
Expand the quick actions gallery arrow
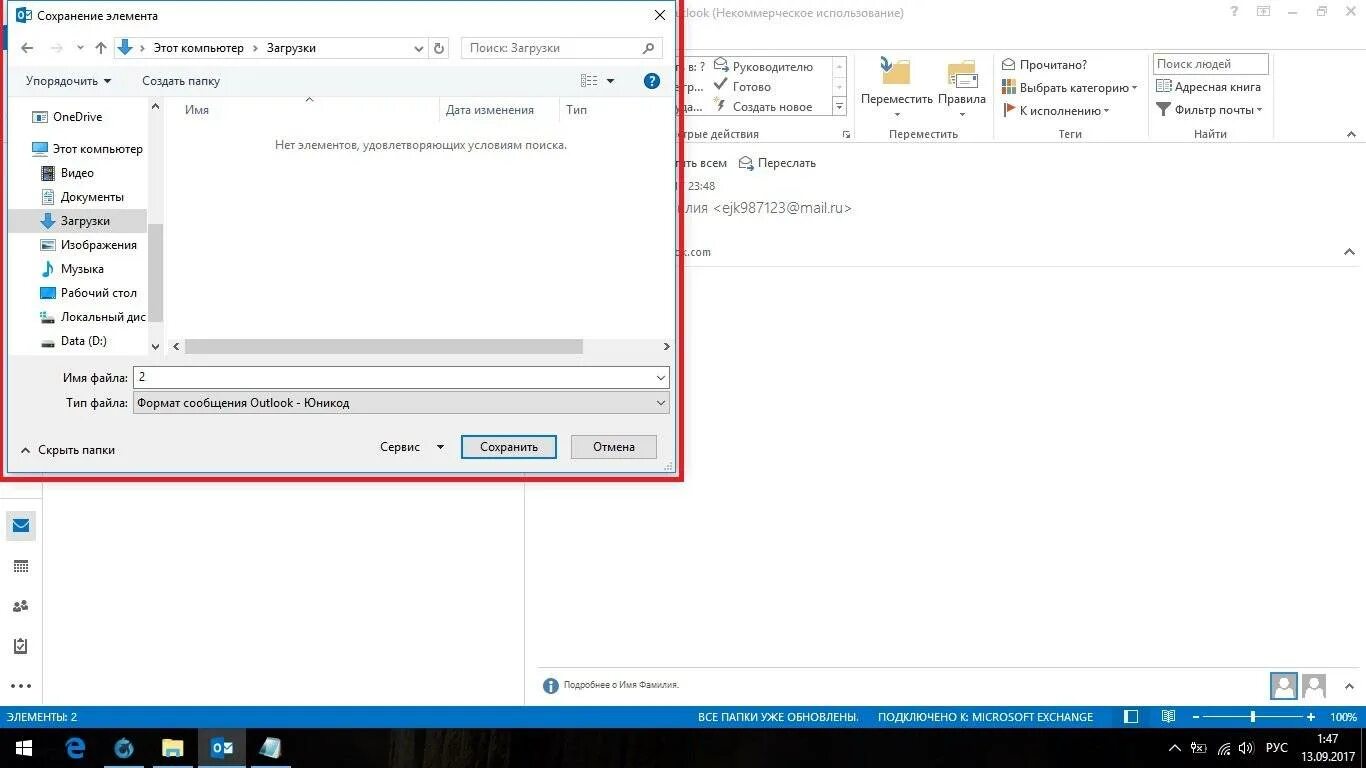[x=839, y=106]
